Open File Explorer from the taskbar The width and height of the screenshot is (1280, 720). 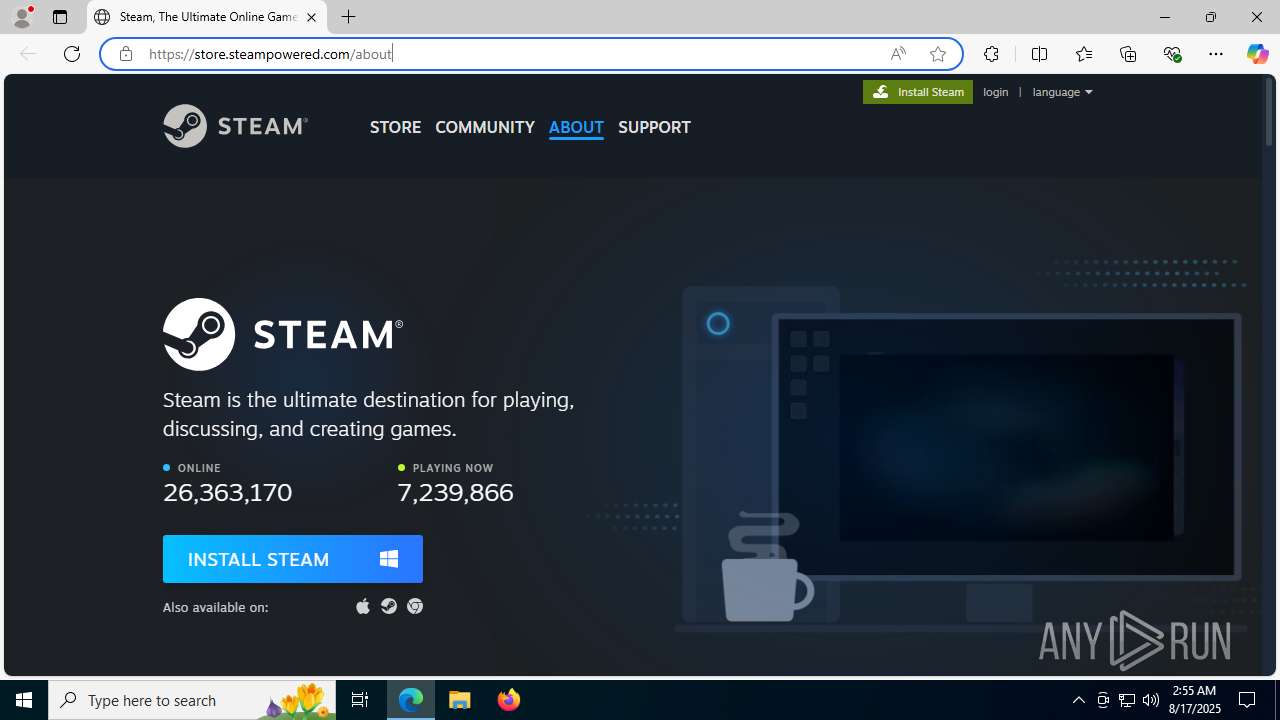click(x=460, y=700)
